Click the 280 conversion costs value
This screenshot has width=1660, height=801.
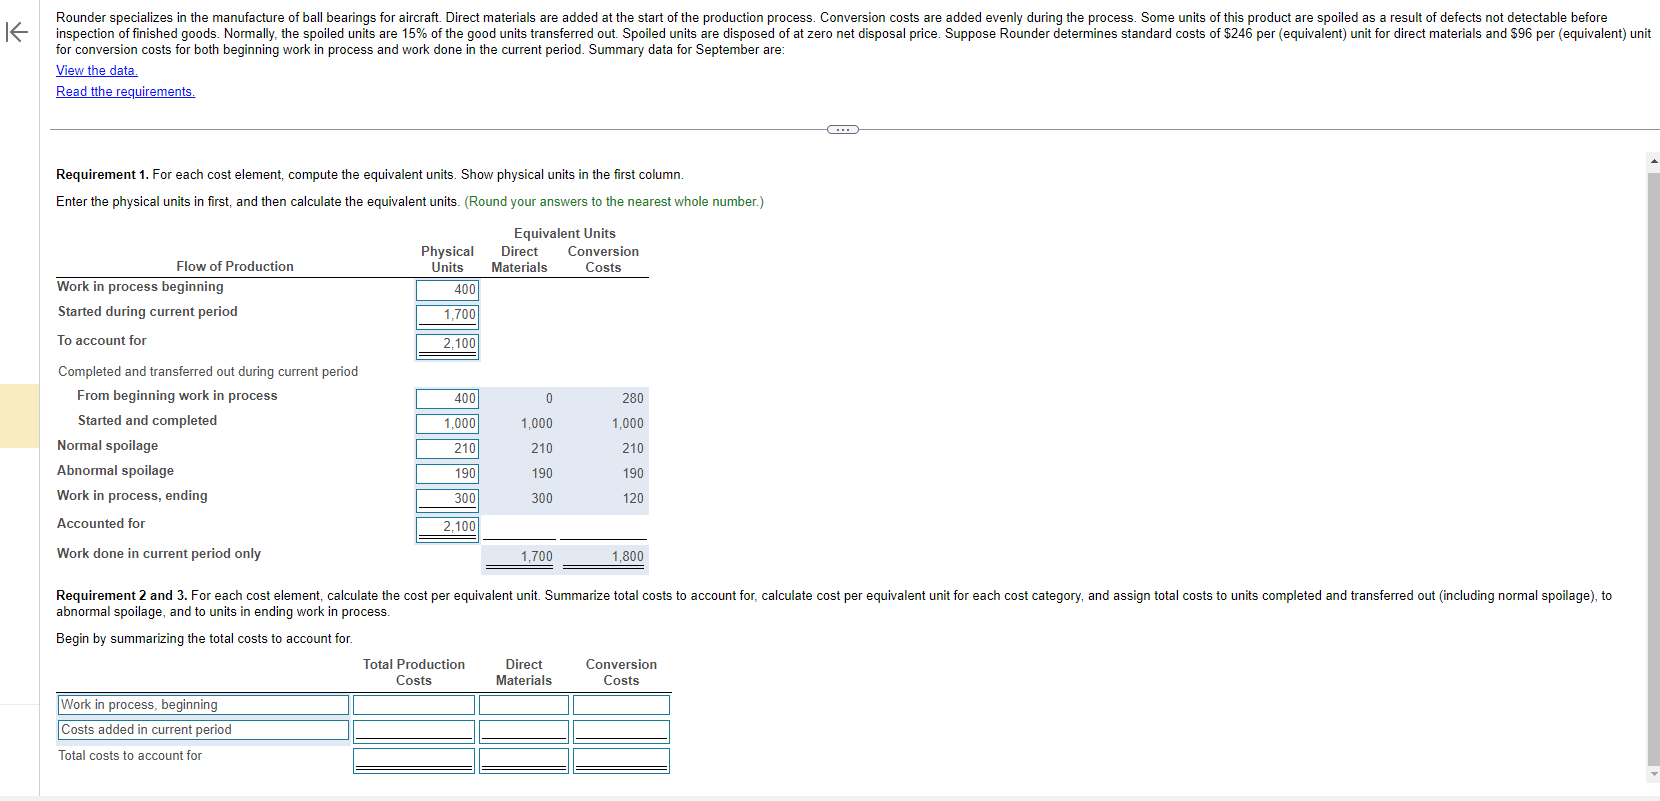click(633, 398)
